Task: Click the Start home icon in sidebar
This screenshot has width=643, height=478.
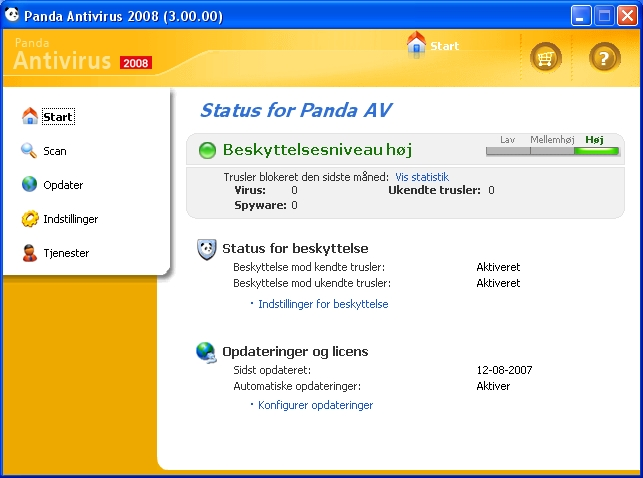Action: [x=29, y=117]
